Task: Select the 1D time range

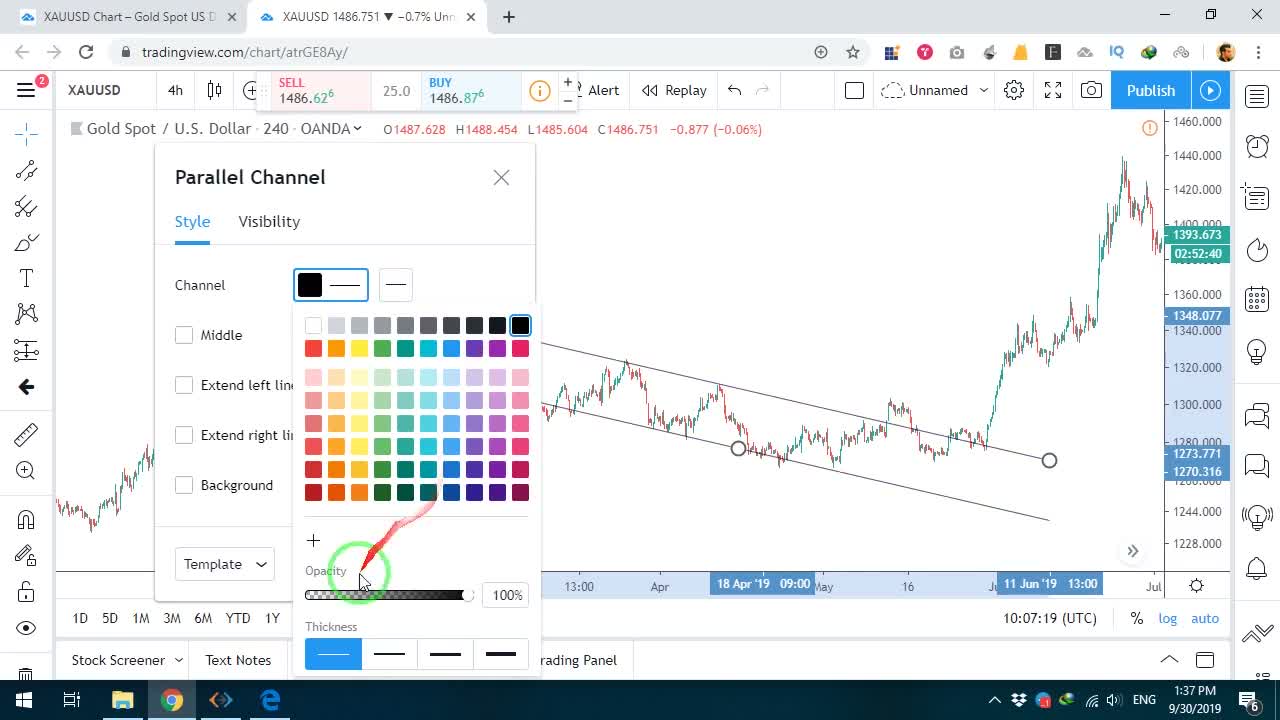Action: [x=80, y=618]
